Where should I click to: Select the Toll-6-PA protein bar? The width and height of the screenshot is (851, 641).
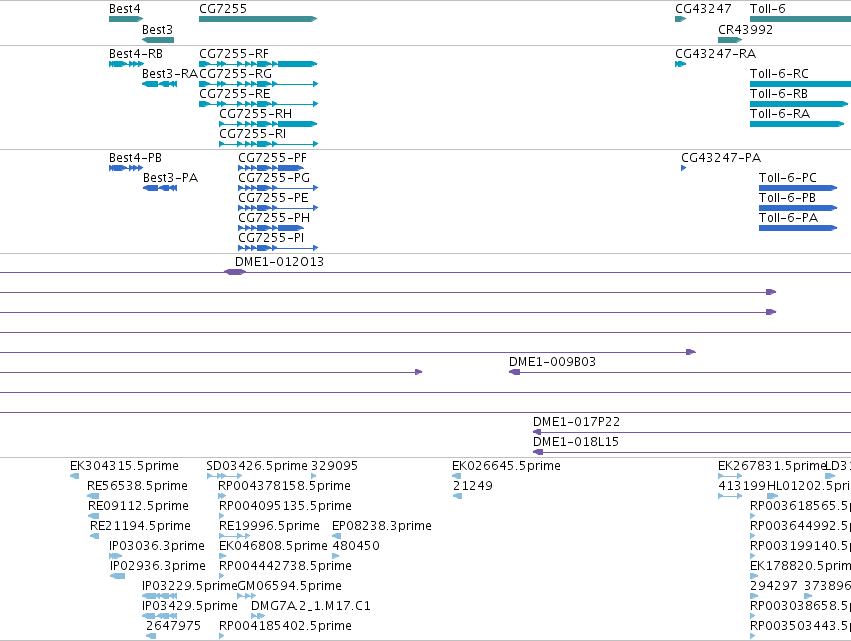[798, 228]
